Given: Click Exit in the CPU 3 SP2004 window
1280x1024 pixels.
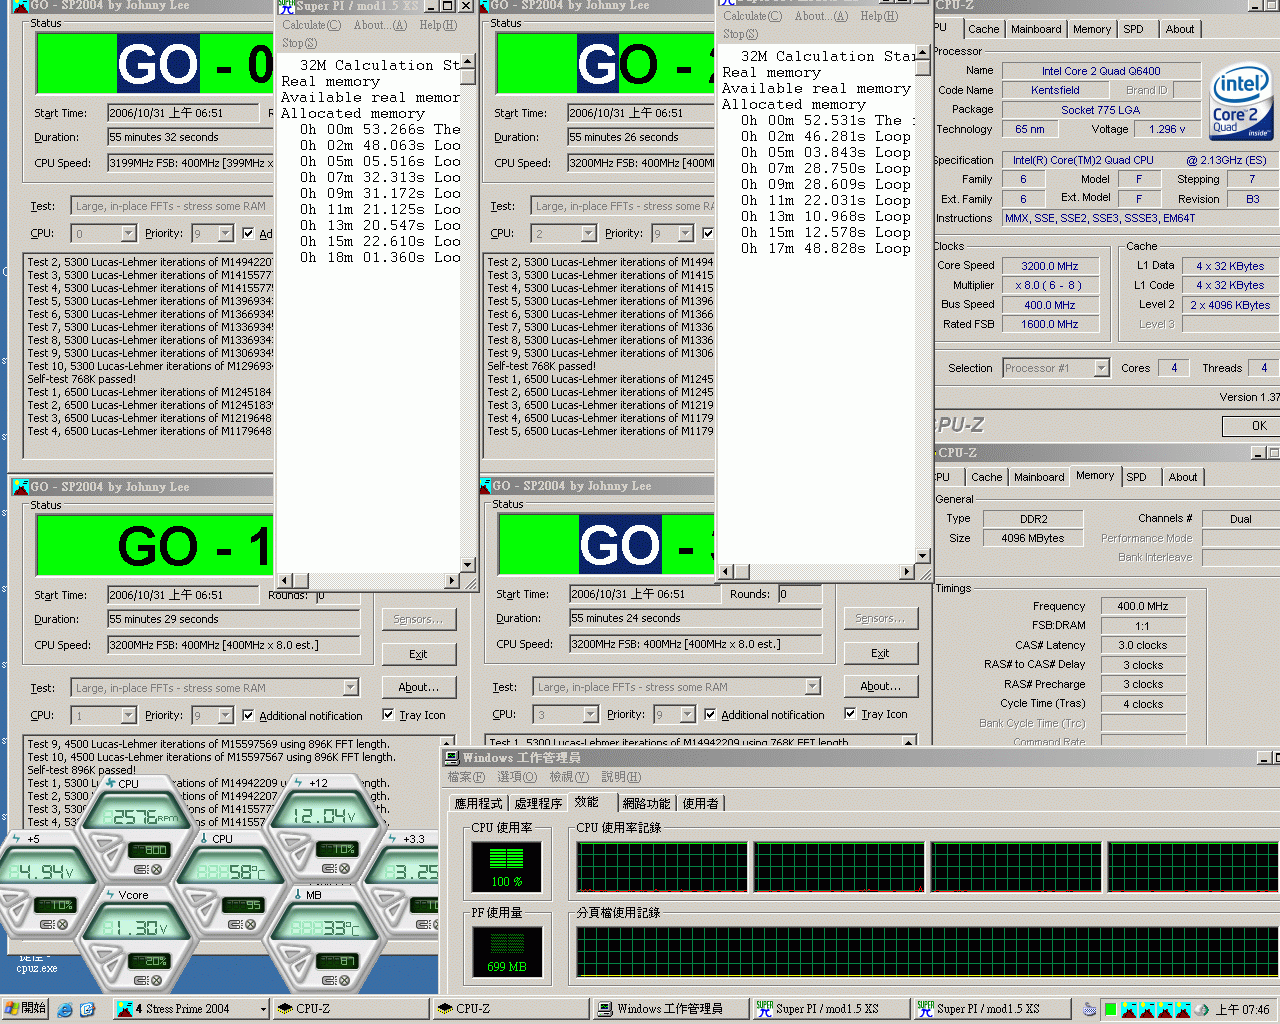Looking at the screenshot, I should coord(880,653).
